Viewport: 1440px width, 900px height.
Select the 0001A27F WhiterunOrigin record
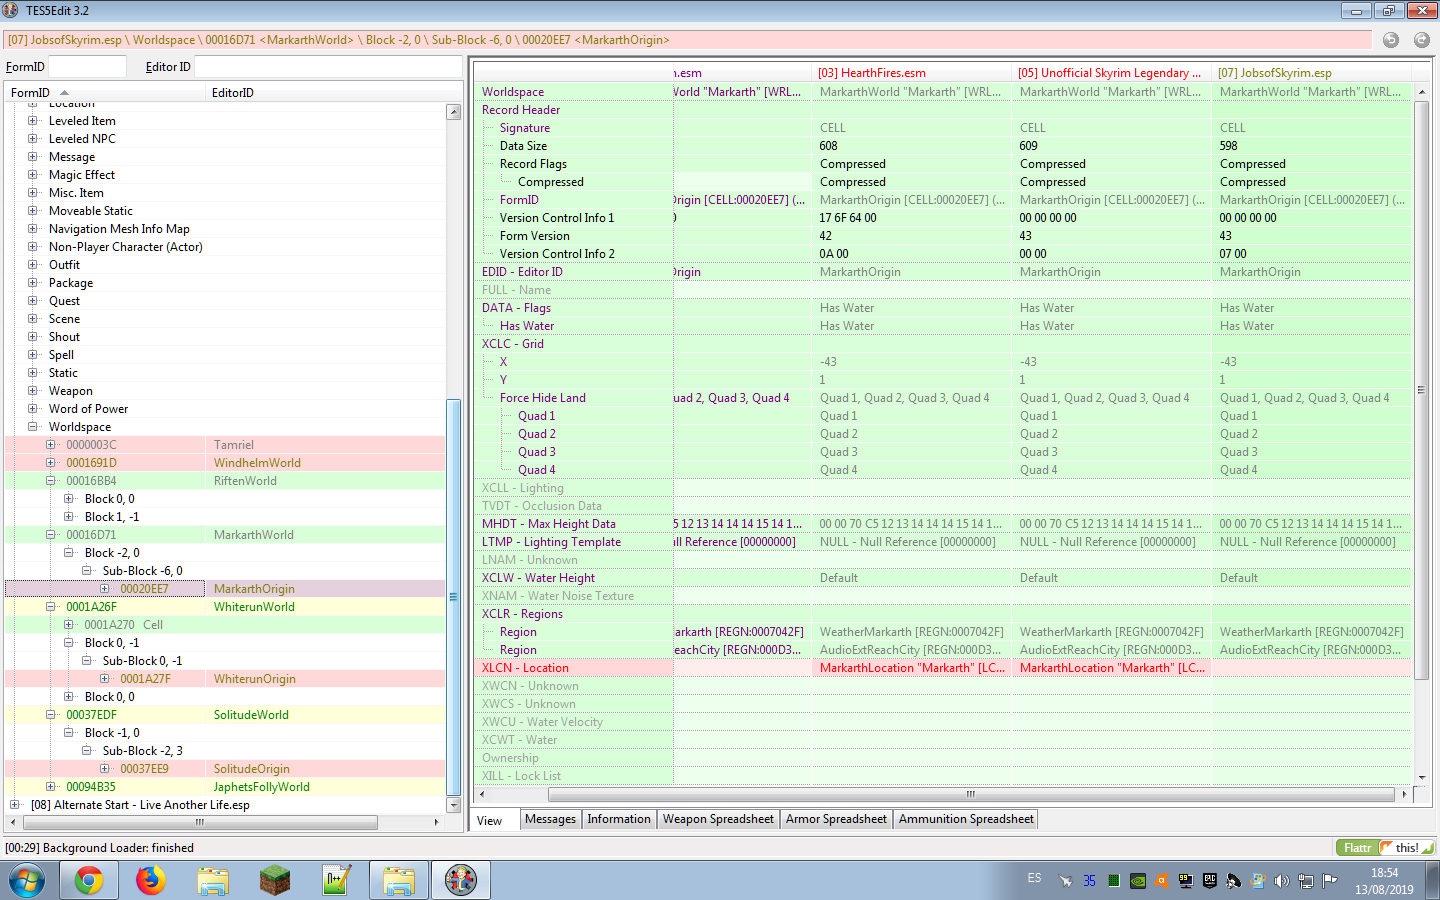point(225,679)
